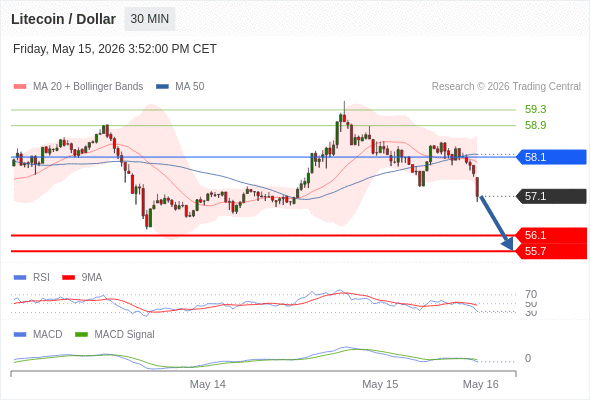The height and width of the screenshot is (400, 590).
Task: Click the May 14 time axis label
Action: click(208, 384)
